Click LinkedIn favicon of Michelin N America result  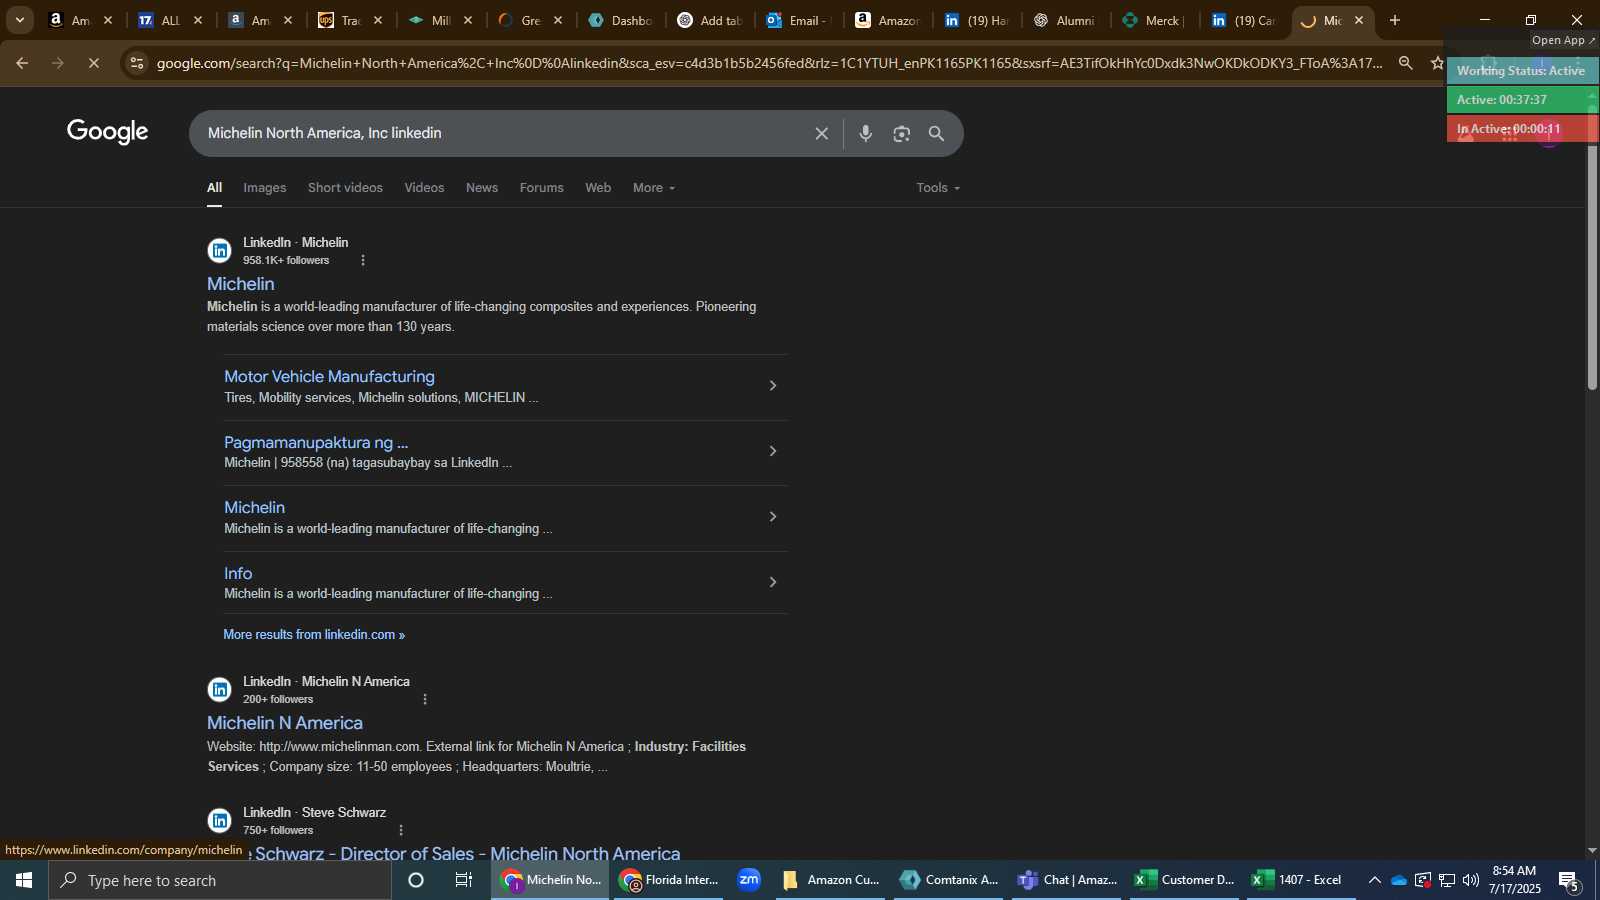pos(220,690)
